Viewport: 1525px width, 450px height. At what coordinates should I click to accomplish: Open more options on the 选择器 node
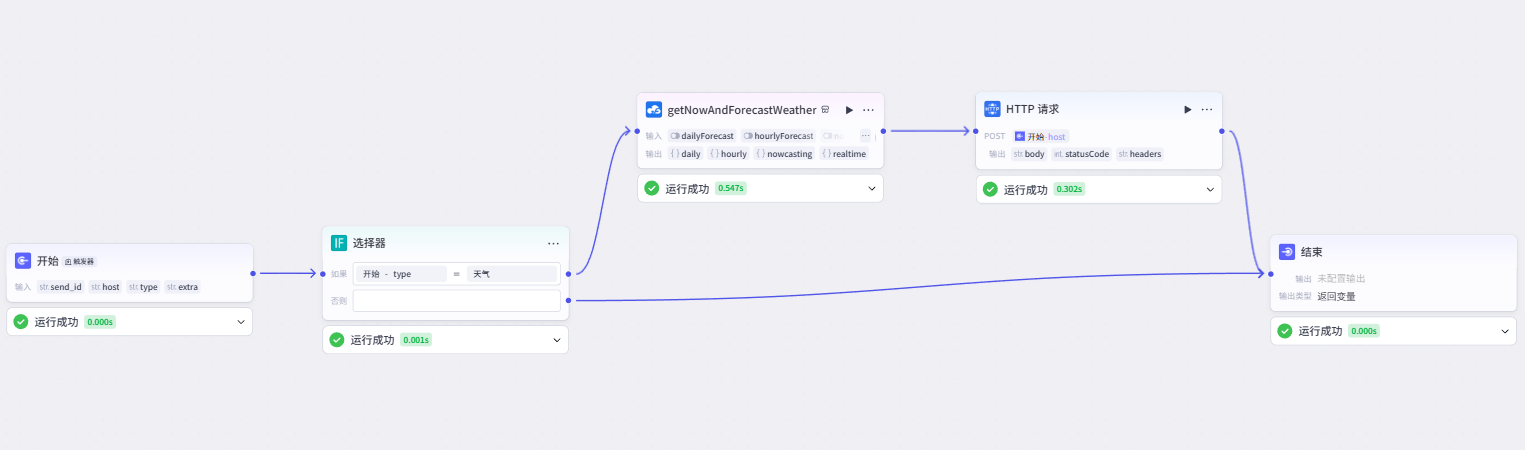point(553,243)
